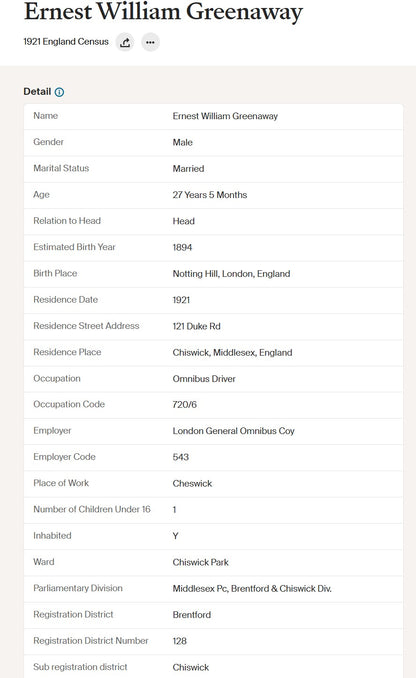Click the London General Omnibus Coy employer
Screen dimensions: 416x678
pos(234,431)
